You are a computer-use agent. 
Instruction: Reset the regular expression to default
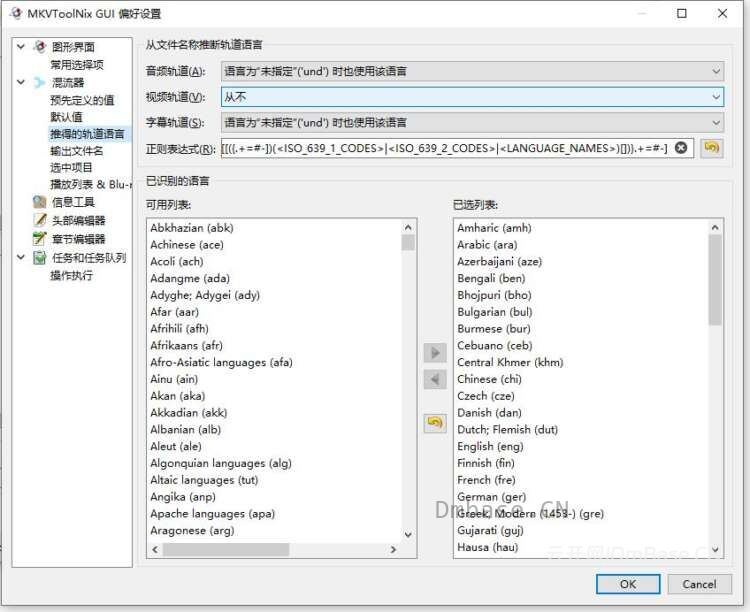pyautogui.click(x=711, y=148)
